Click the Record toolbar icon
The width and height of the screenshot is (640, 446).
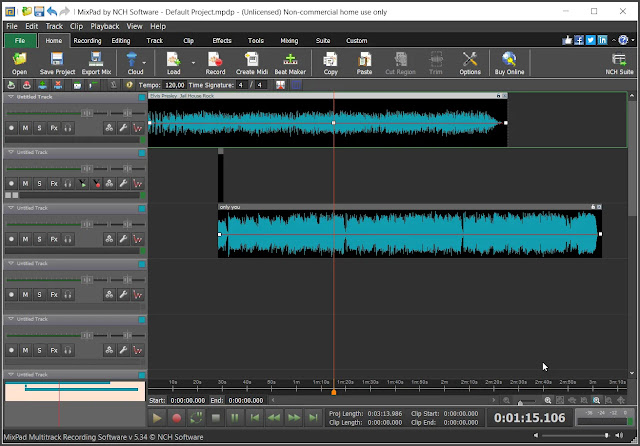[x=215, y=63]
